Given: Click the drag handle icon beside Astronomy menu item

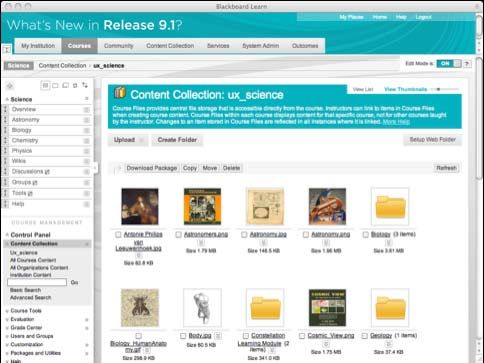Looking at the screenshot, I should tap(5, 120).
